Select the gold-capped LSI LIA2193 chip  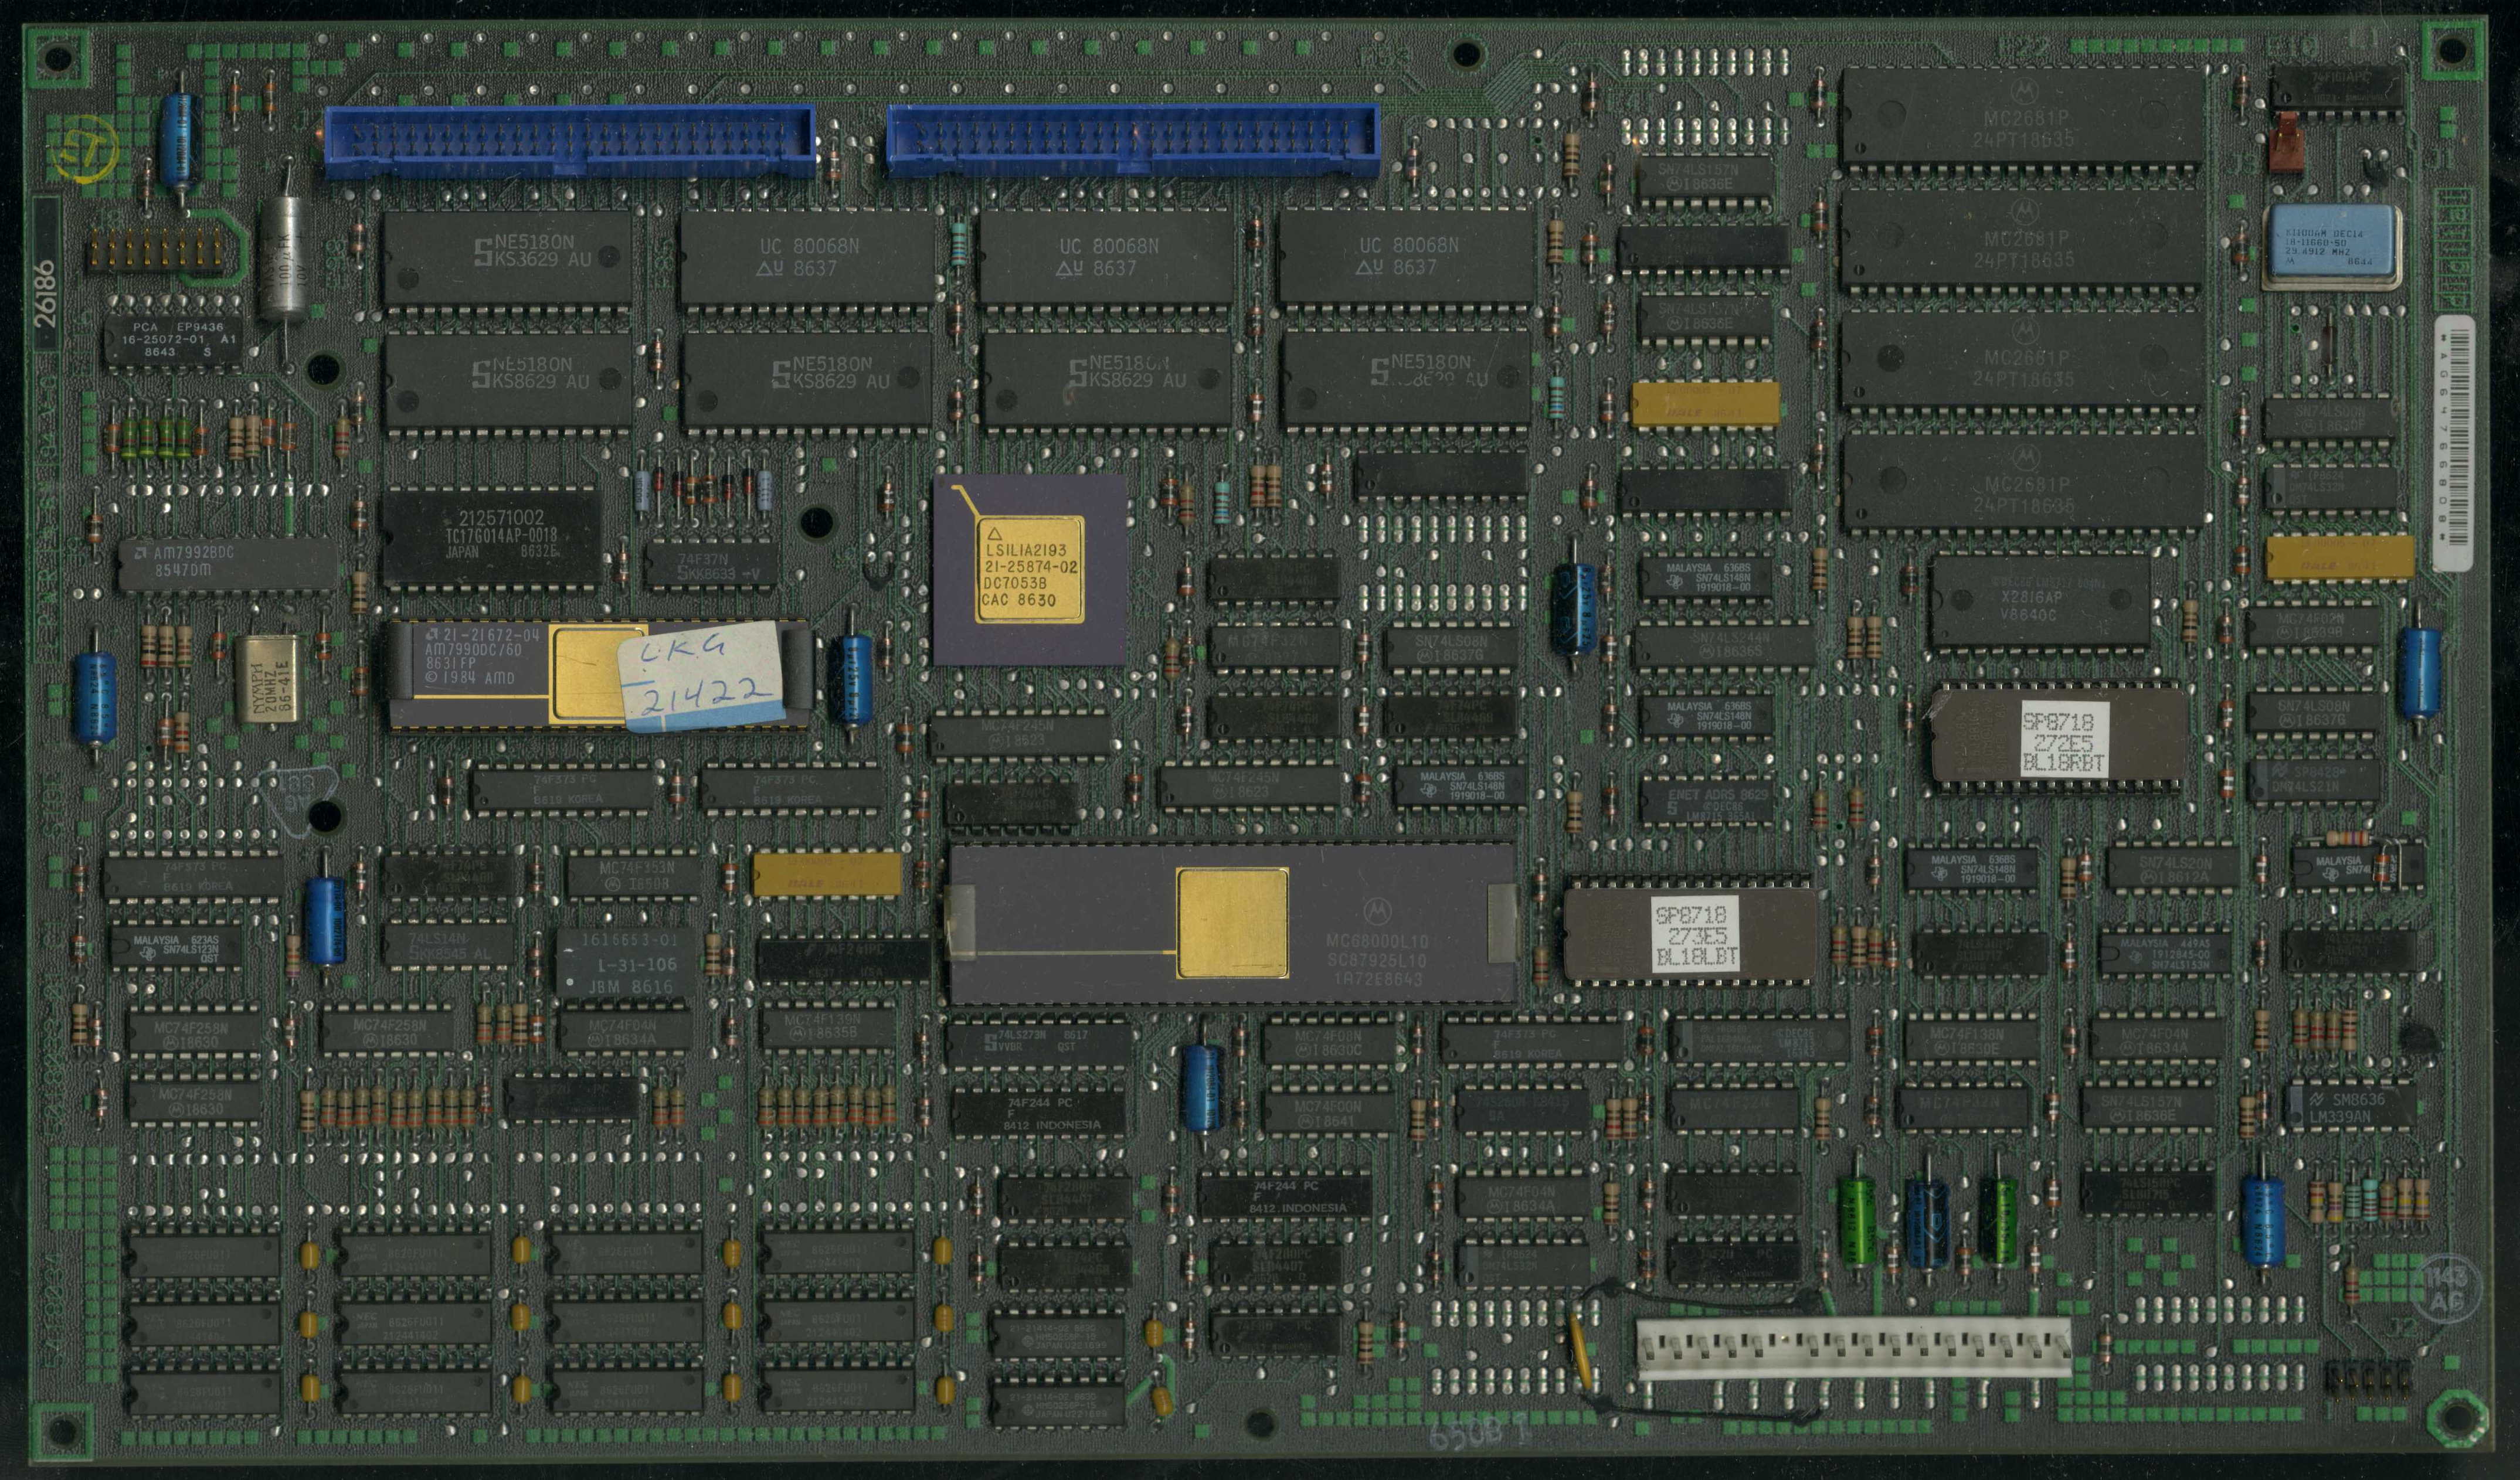[1030, 569]
